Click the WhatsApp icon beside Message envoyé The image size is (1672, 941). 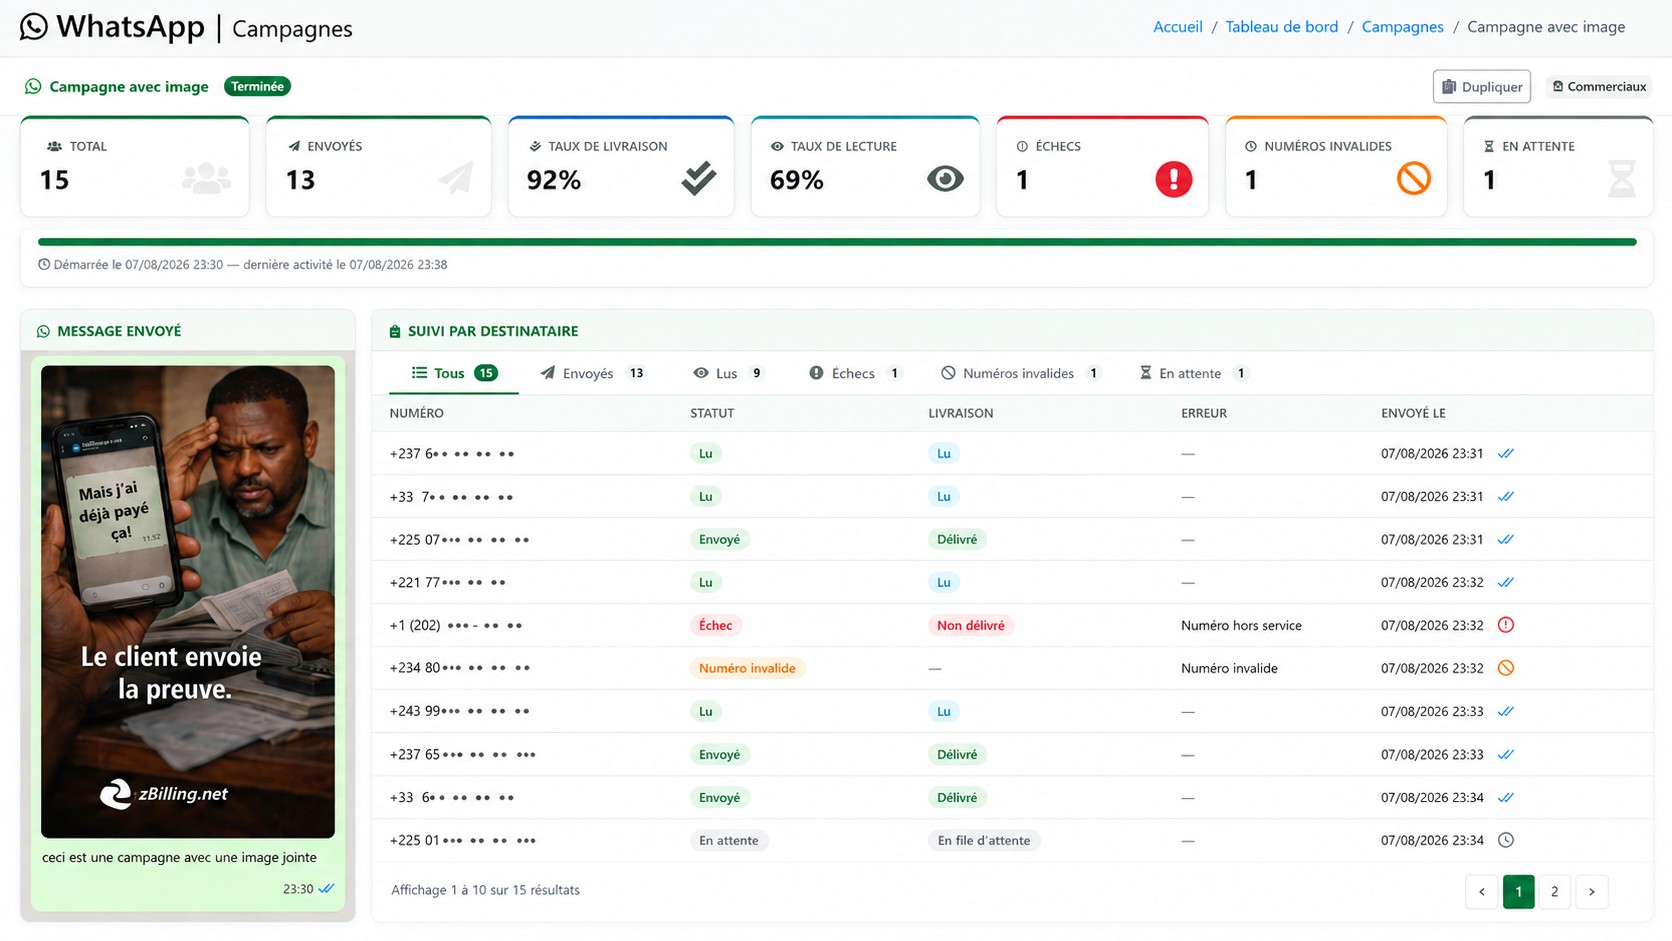(x=43, y=331)
